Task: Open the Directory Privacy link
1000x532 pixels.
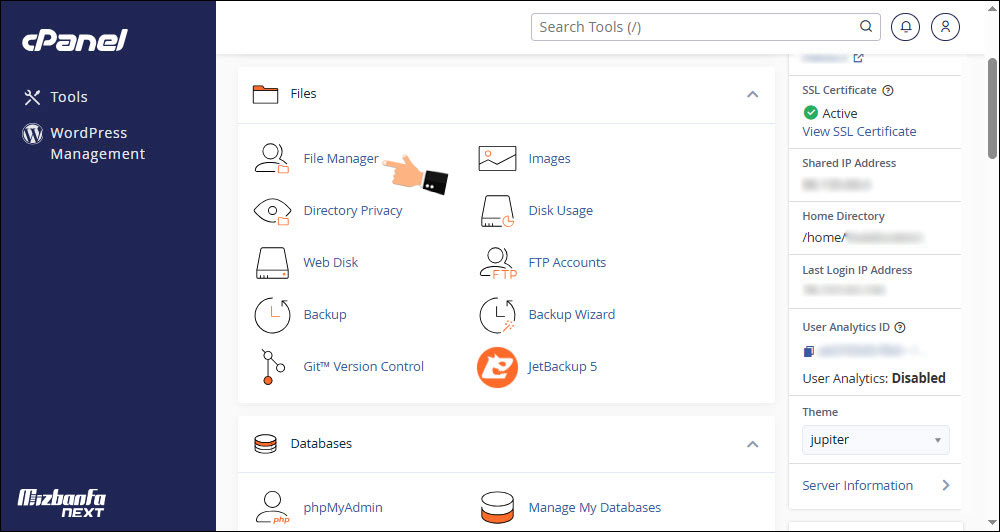Action: (353, 211)
